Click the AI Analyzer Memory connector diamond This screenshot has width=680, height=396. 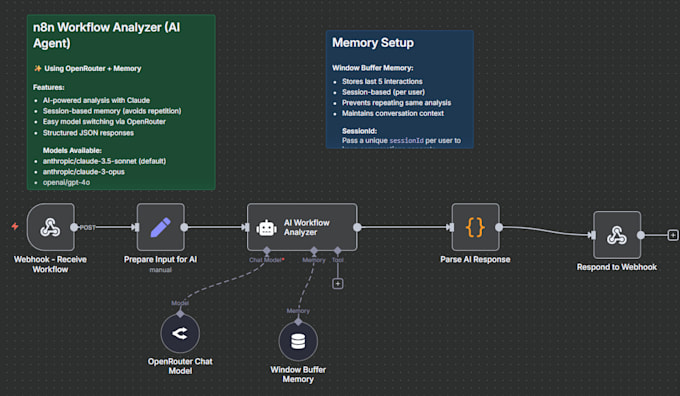(314, 251)
